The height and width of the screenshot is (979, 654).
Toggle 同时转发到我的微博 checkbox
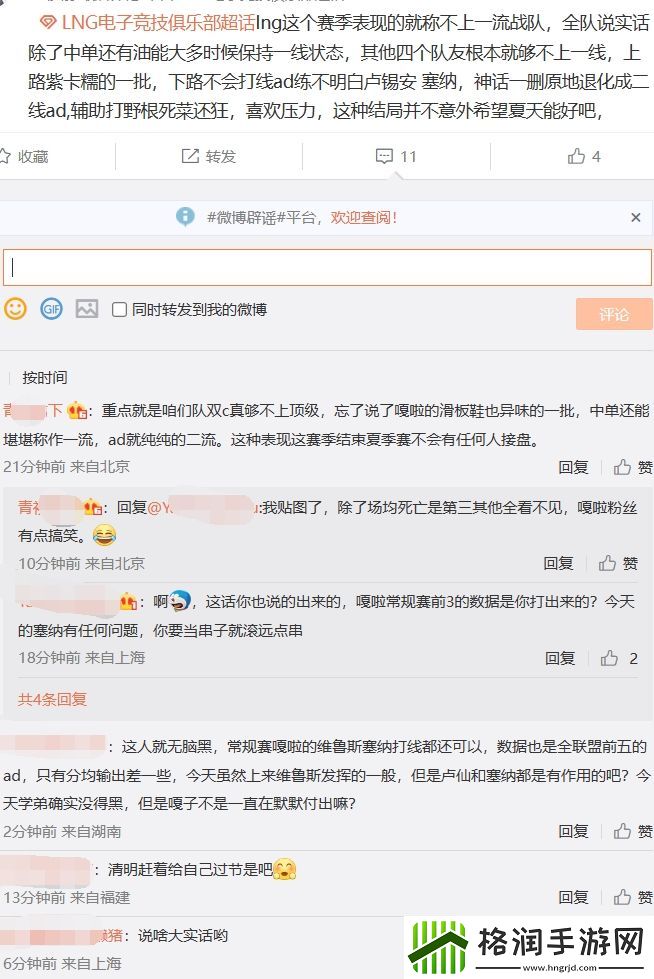click(119, 309)
